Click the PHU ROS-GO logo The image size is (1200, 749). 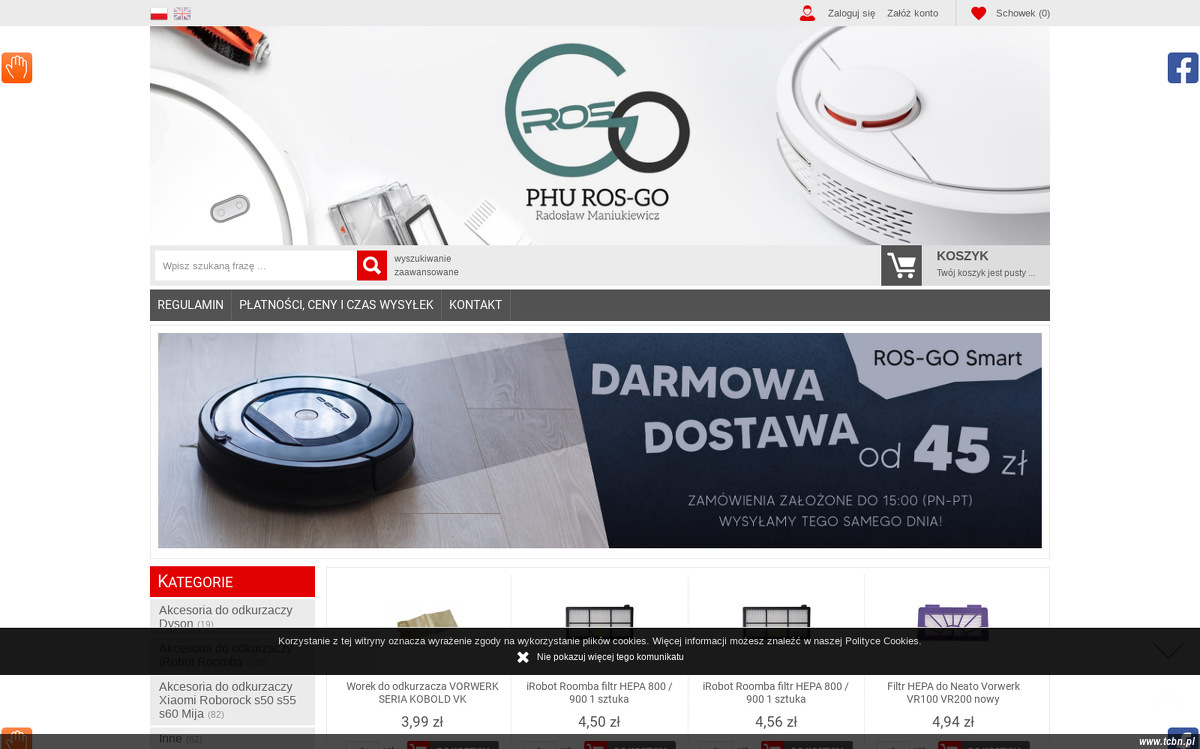coord(597,134)
